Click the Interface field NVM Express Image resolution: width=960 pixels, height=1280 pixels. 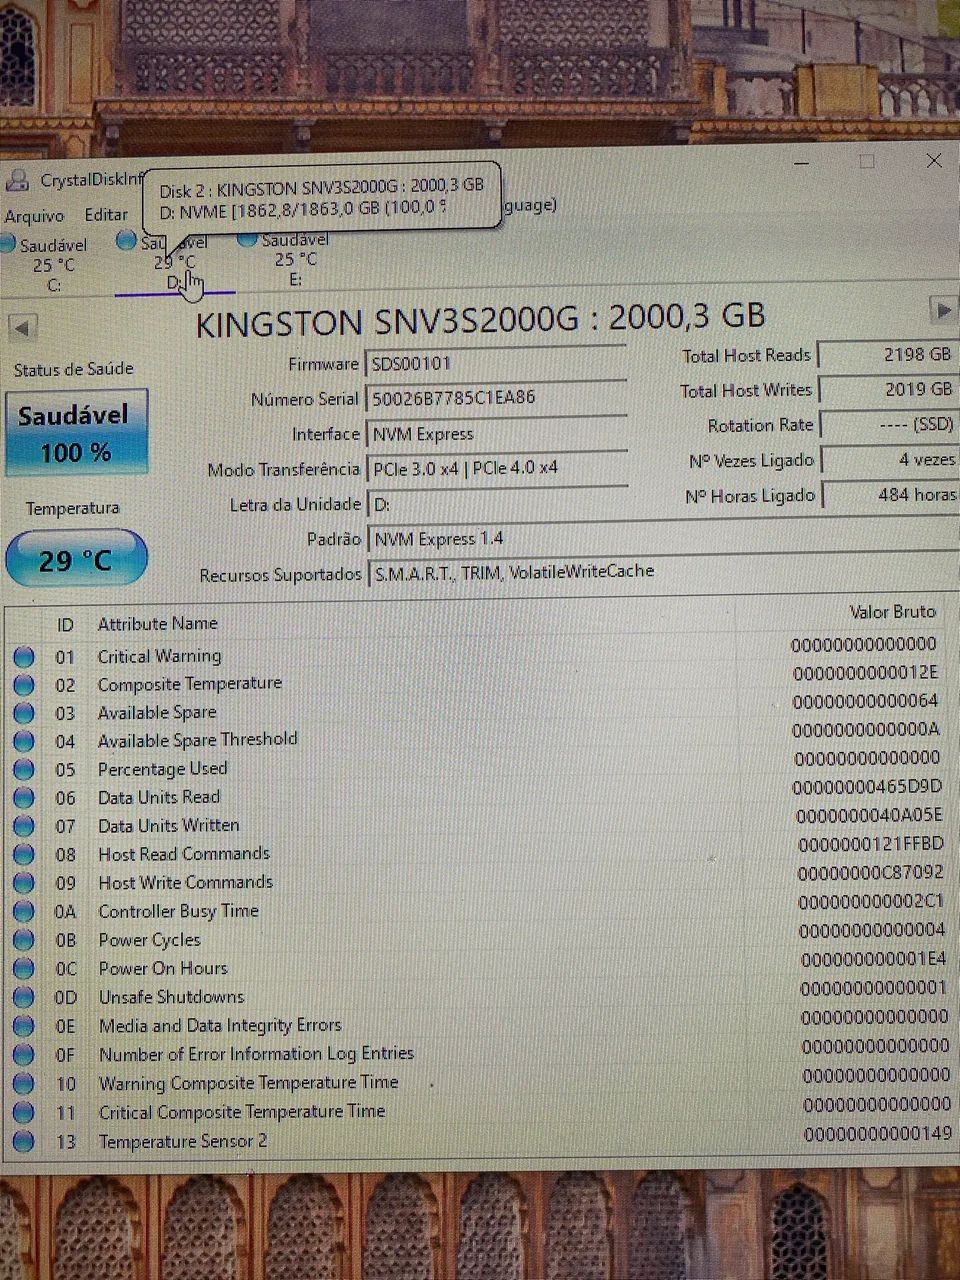[496, 434]
